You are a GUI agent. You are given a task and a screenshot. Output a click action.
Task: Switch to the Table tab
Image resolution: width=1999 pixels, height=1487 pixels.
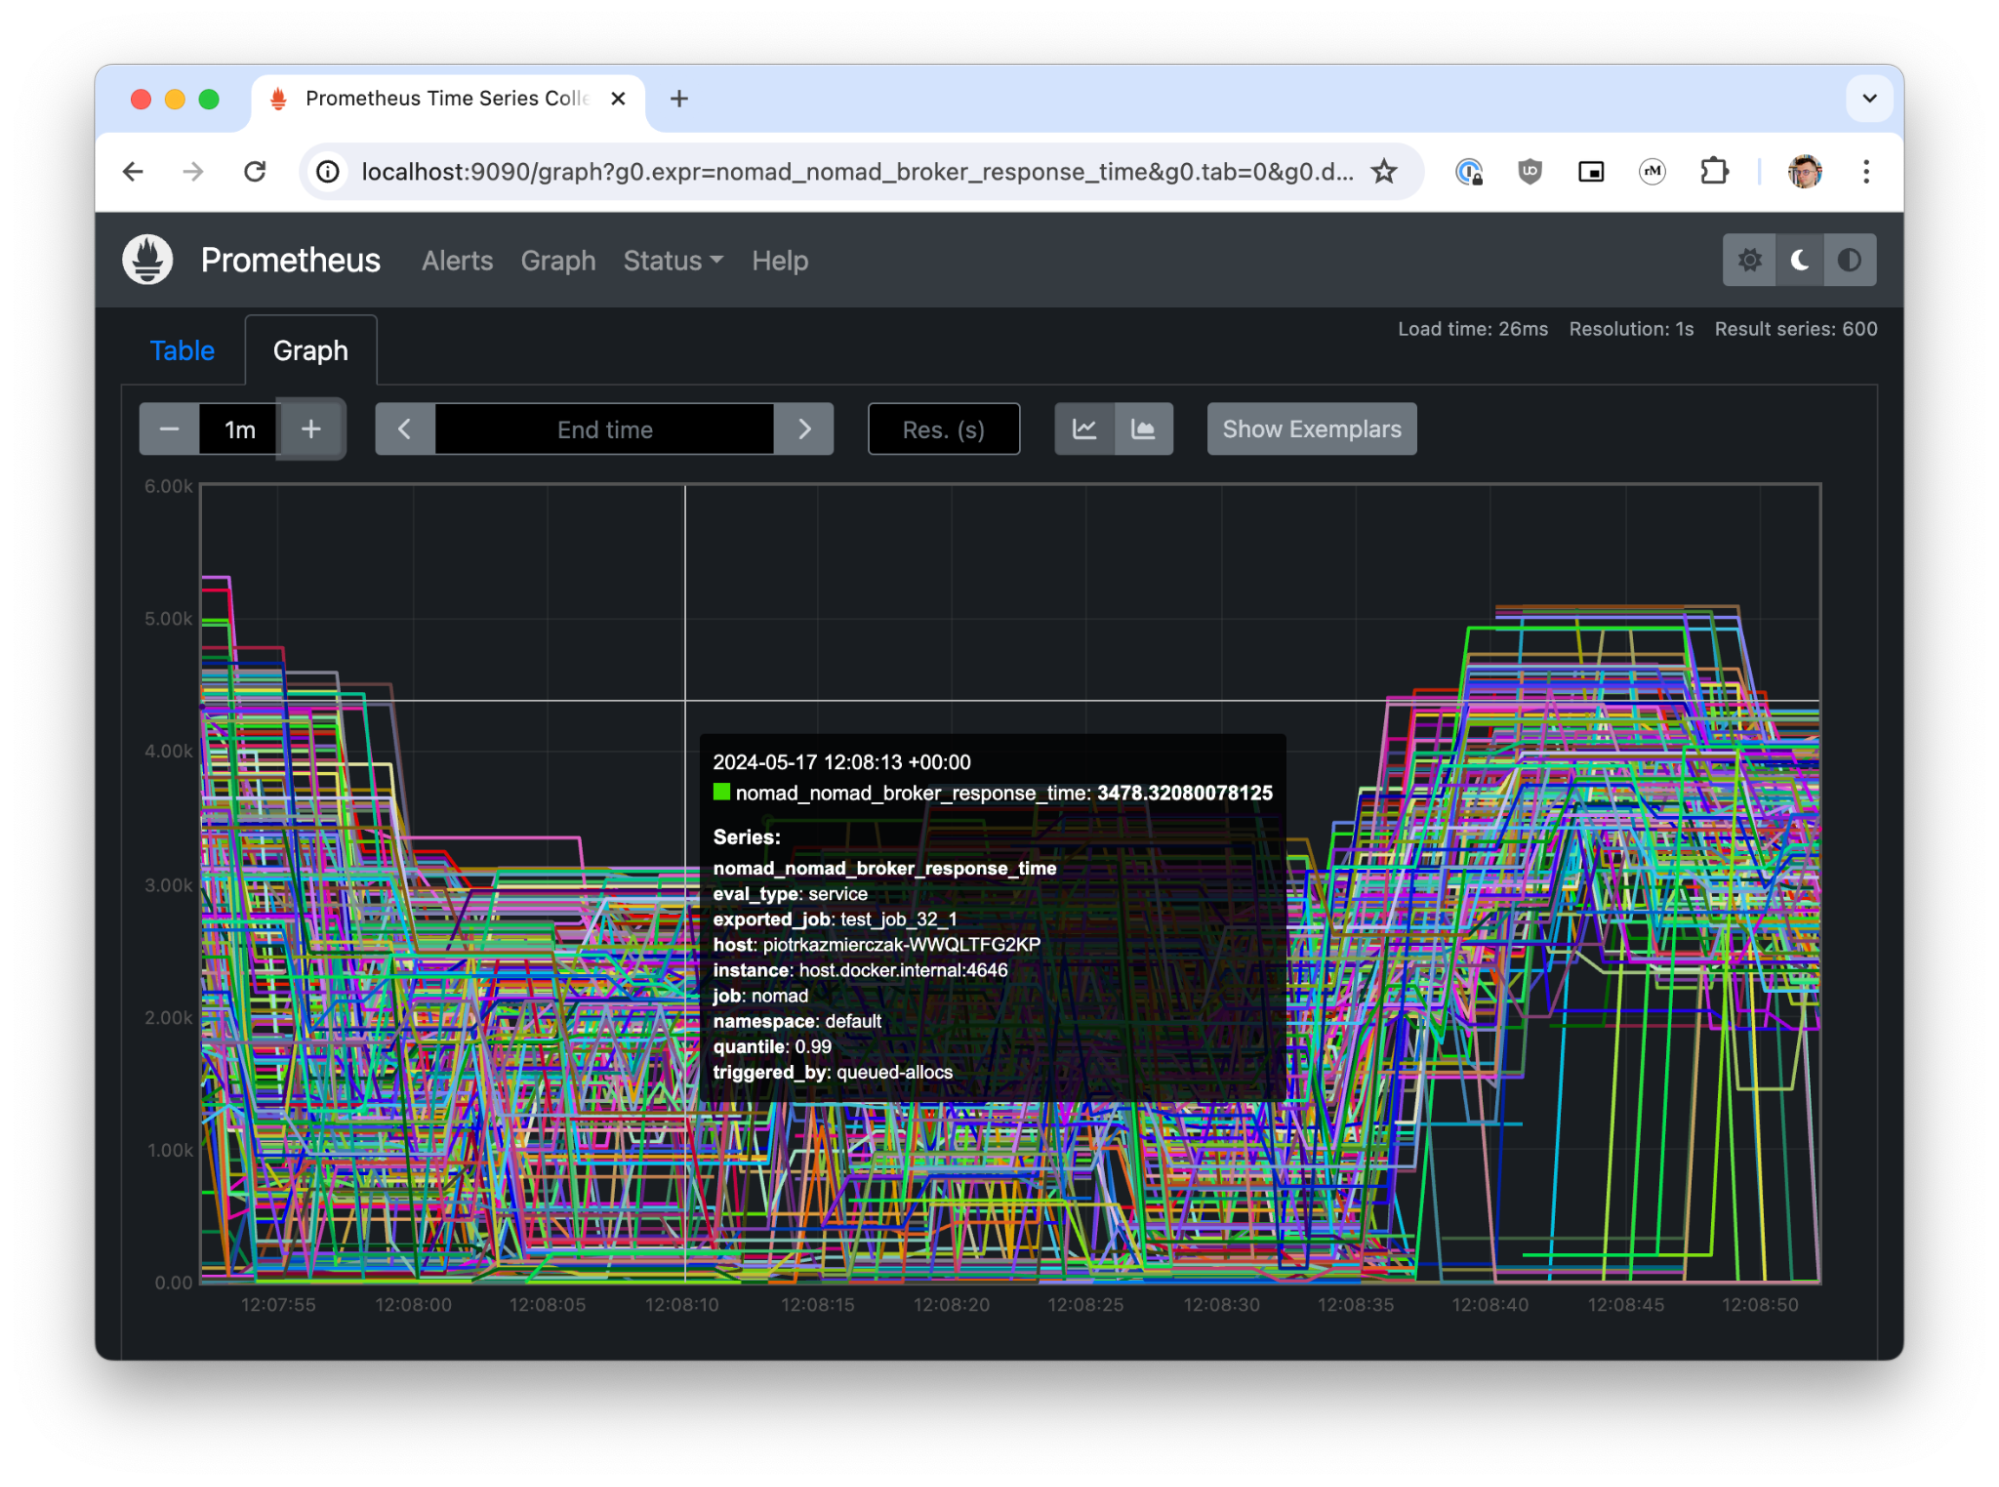(182, 351)
